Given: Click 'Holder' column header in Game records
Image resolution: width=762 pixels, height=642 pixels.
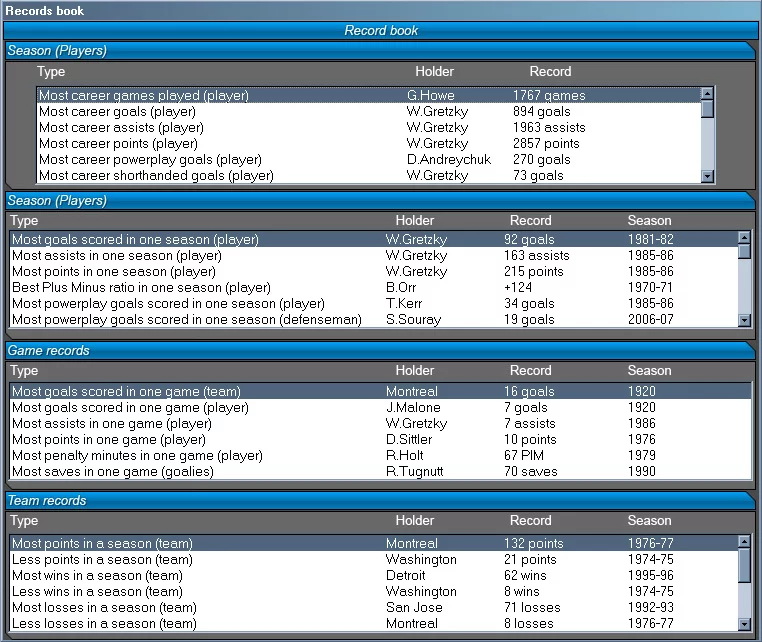Looking at the screenshot, I should point(415,370).
